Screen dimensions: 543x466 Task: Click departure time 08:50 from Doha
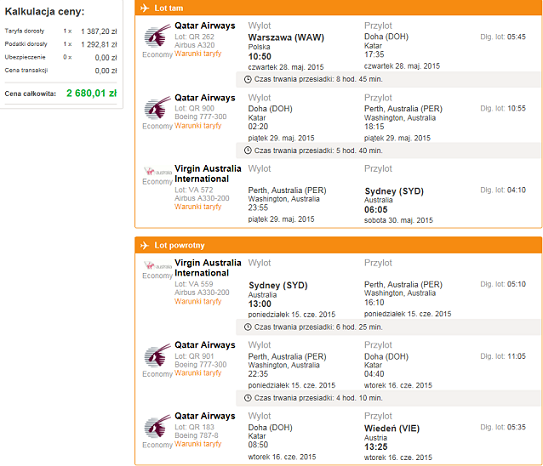258,445
